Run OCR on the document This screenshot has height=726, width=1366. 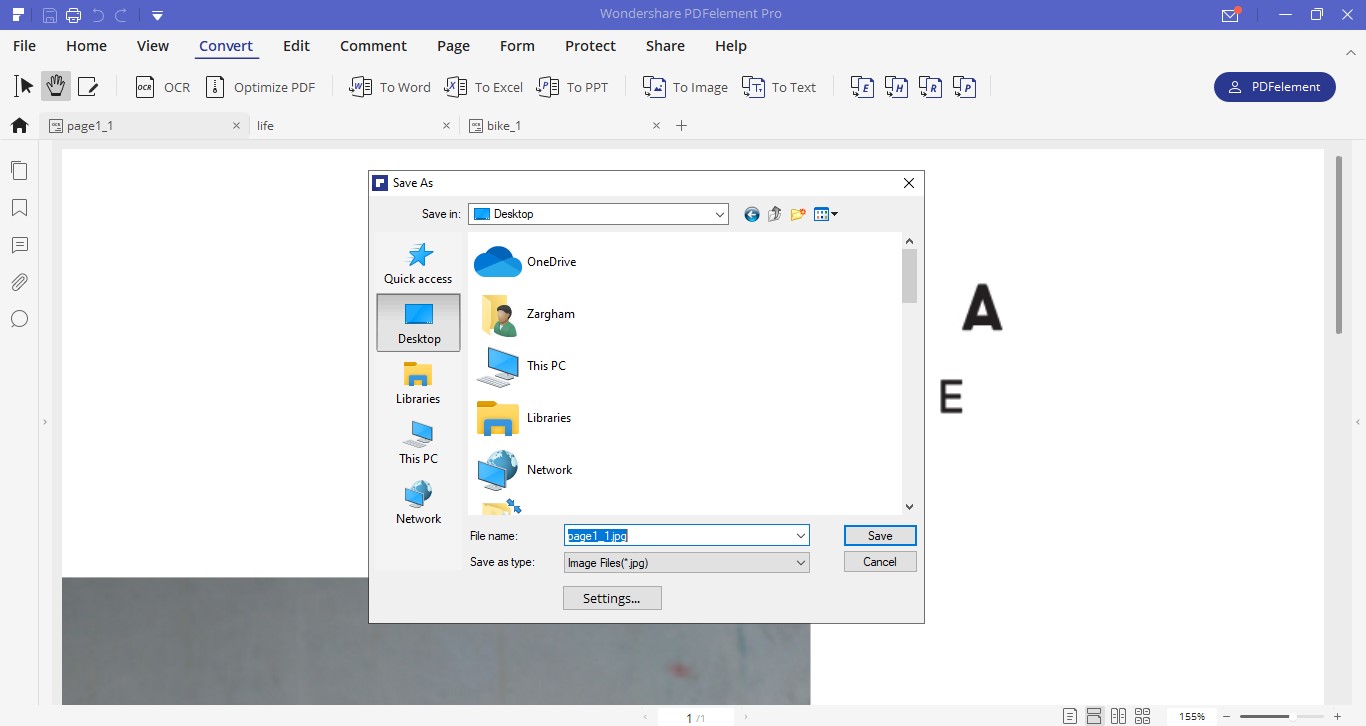[x=163, y=87]
